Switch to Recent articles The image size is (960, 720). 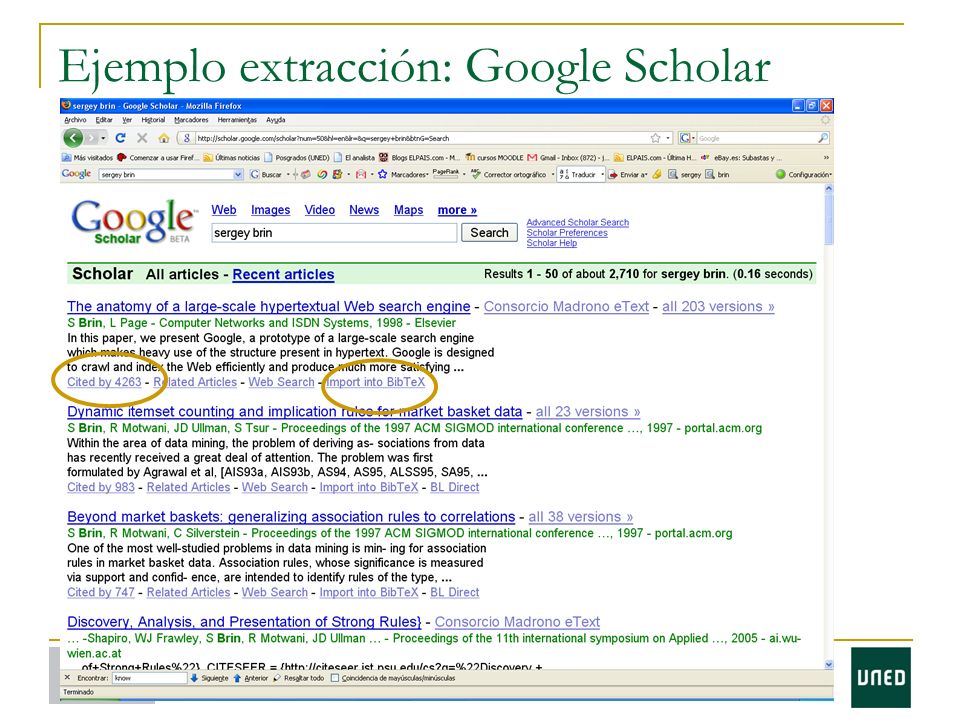[x=283, y=274]
